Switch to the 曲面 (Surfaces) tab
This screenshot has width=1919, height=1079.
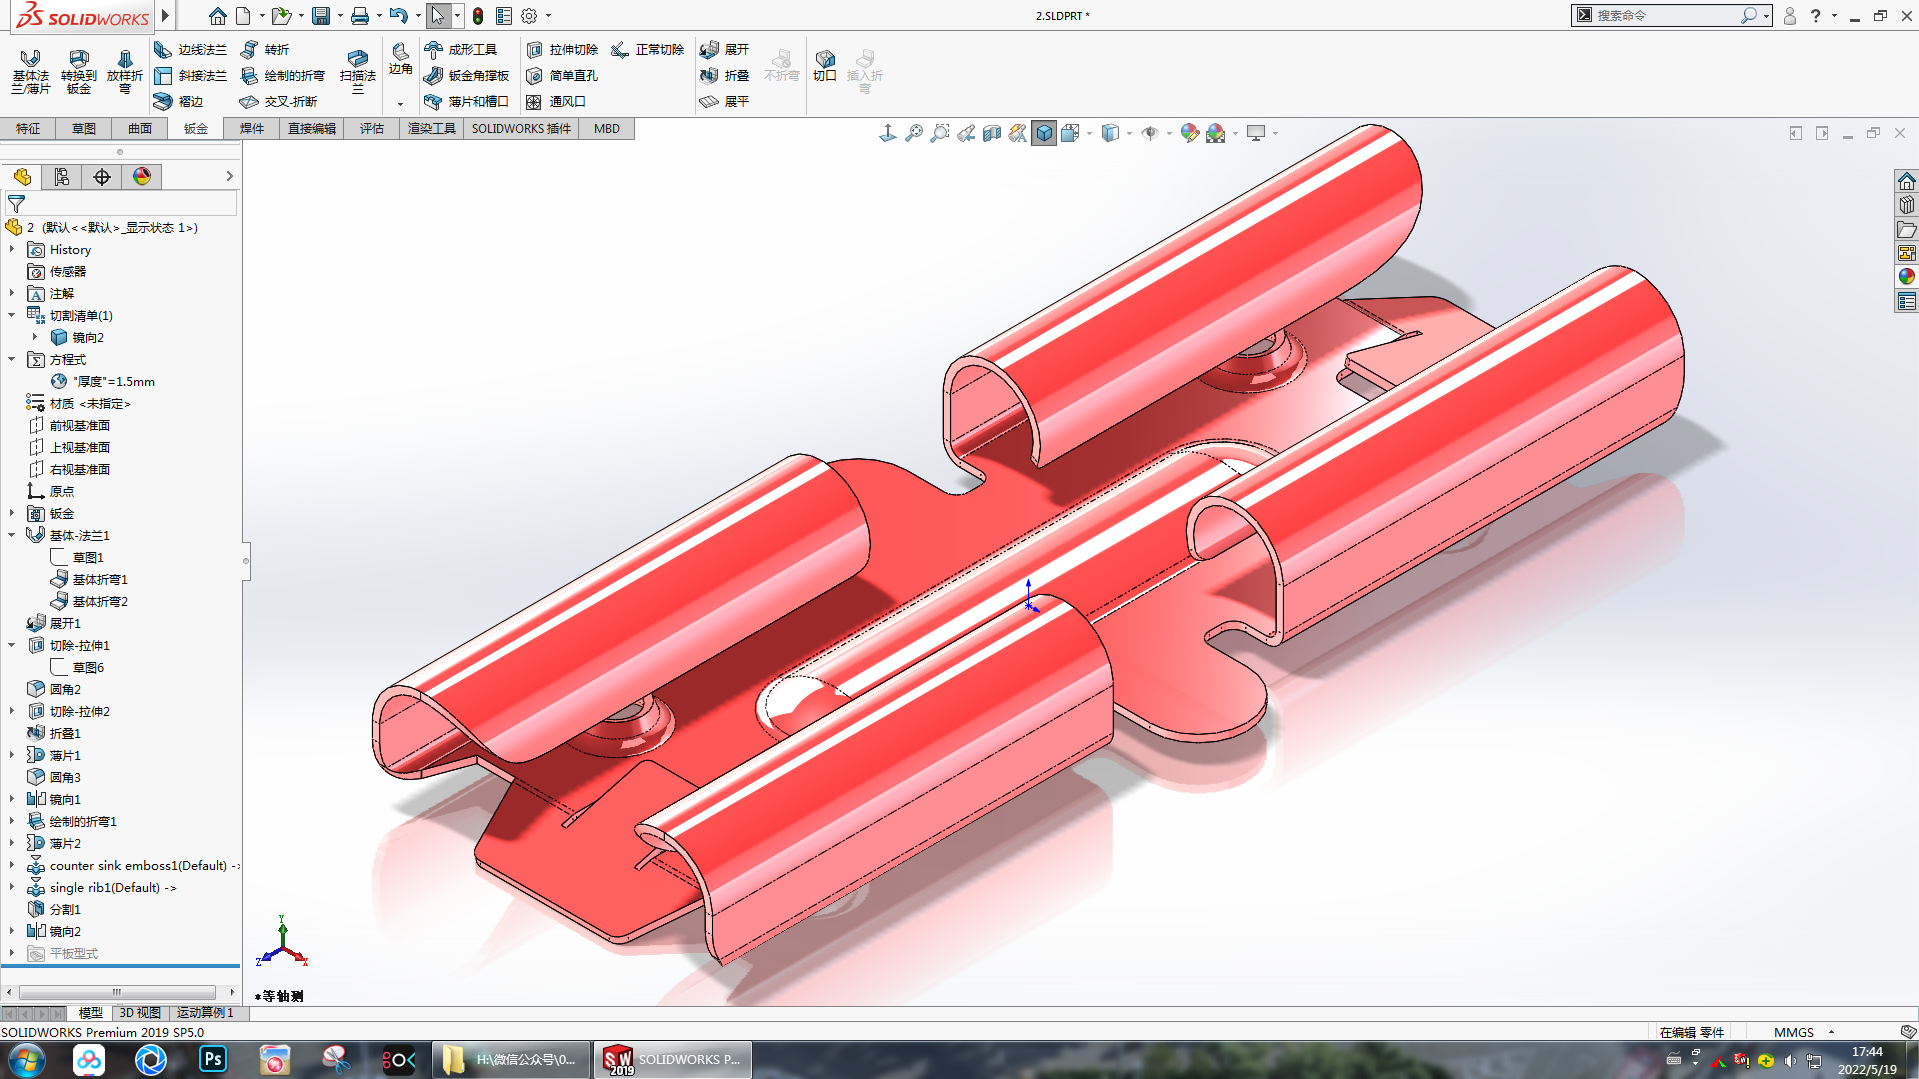pyautogui.click(x=140, y=128)
